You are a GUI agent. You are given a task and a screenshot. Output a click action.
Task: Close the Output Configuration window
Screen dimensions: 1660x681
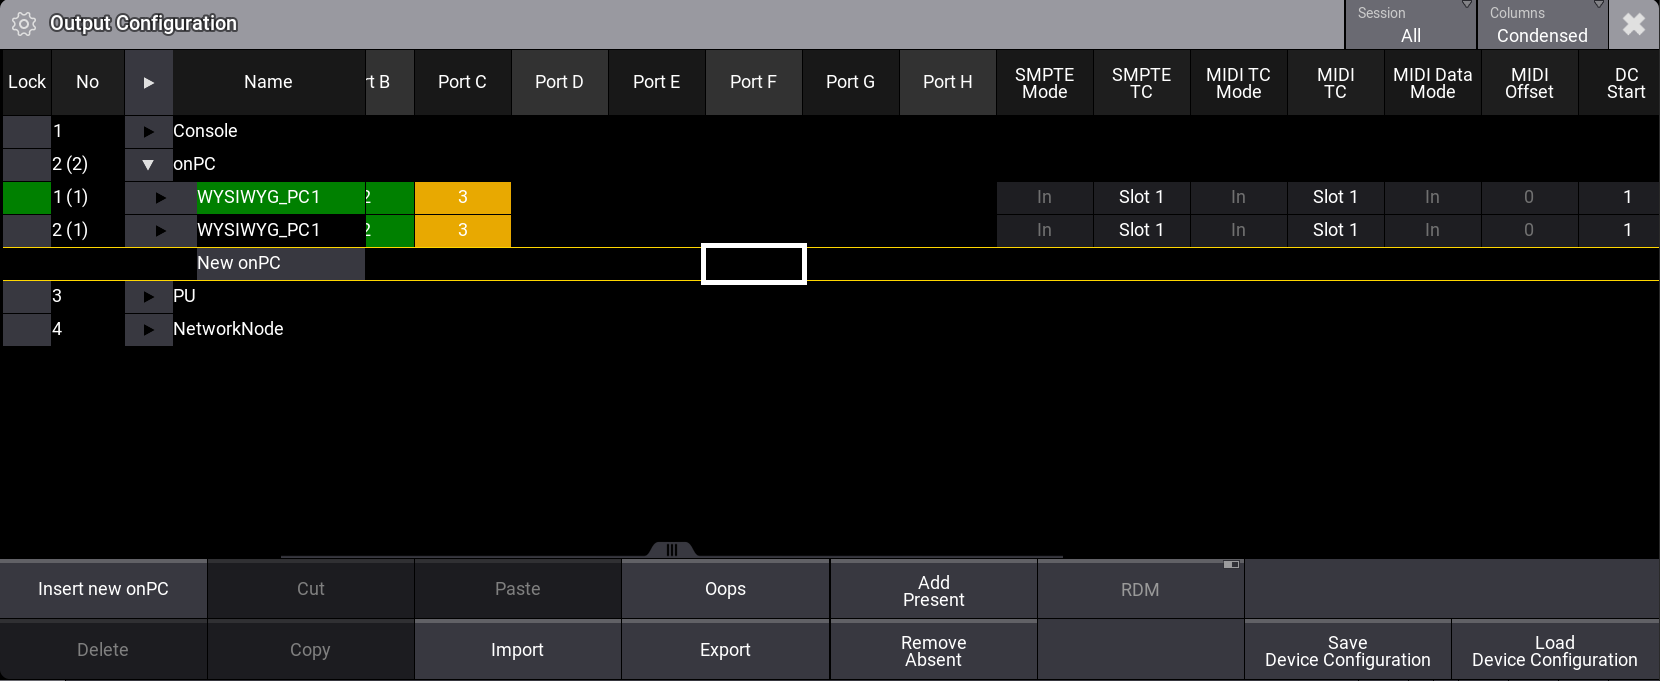pyautogui.click(x=1634, y=24)
